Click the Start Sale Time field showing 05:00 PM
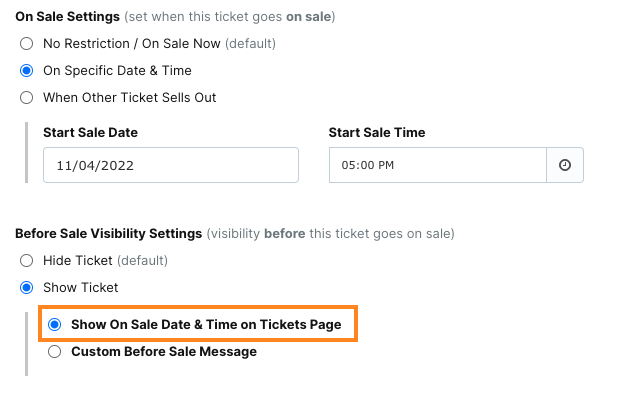Viewport: 621px width, 393px height. coord(438,165)
